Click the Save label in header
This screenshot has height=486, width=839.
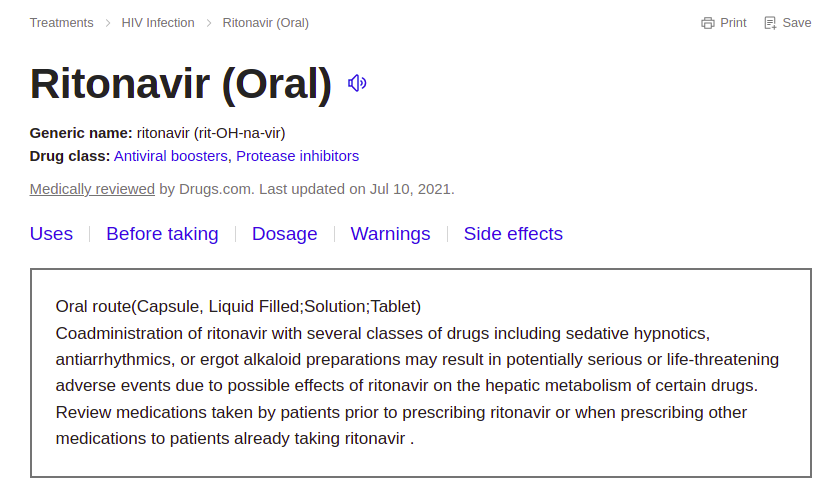click(797, 23)
